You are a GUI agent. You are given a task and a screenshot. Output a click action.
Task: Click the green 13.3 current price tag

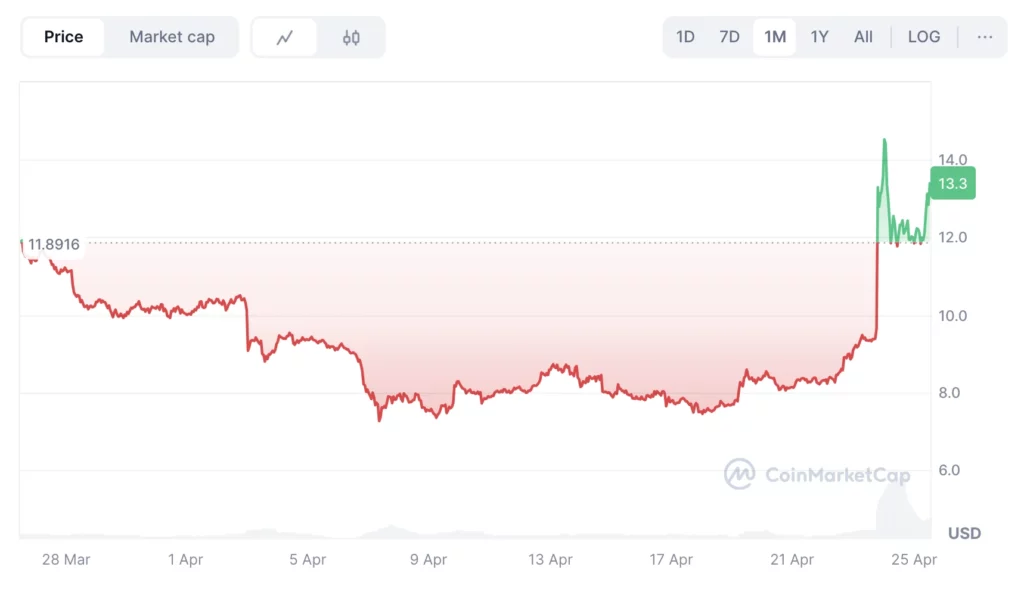point(953,184)
